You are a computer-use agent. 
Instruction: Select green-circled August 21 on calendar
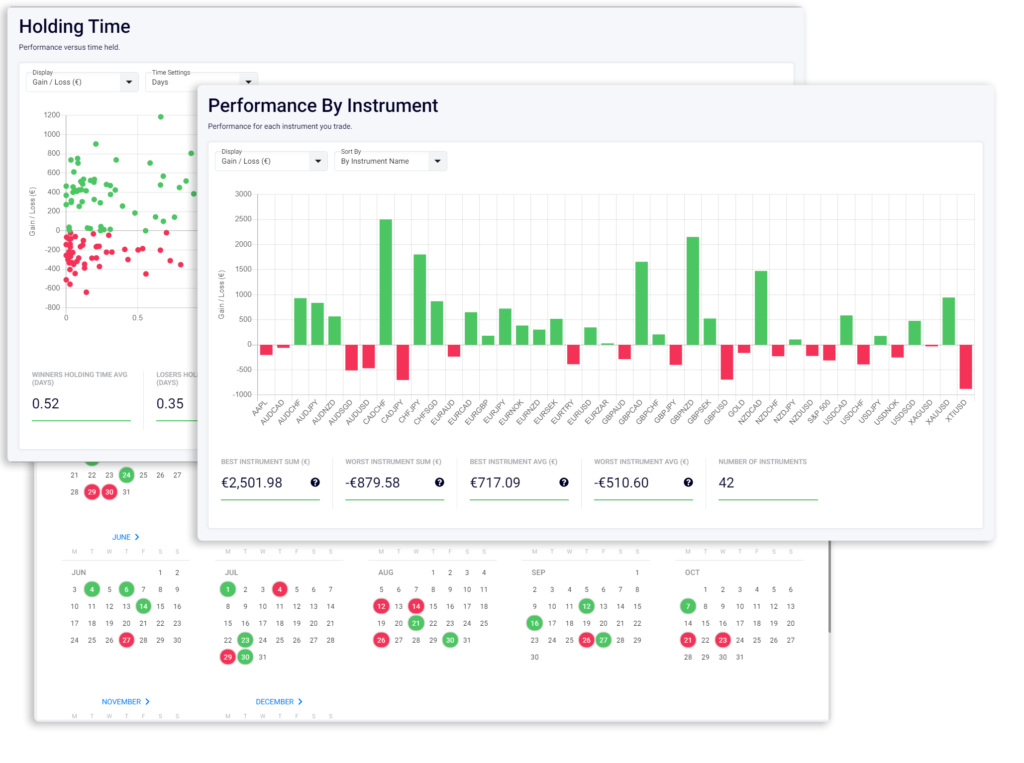click(x=416, y=623)
